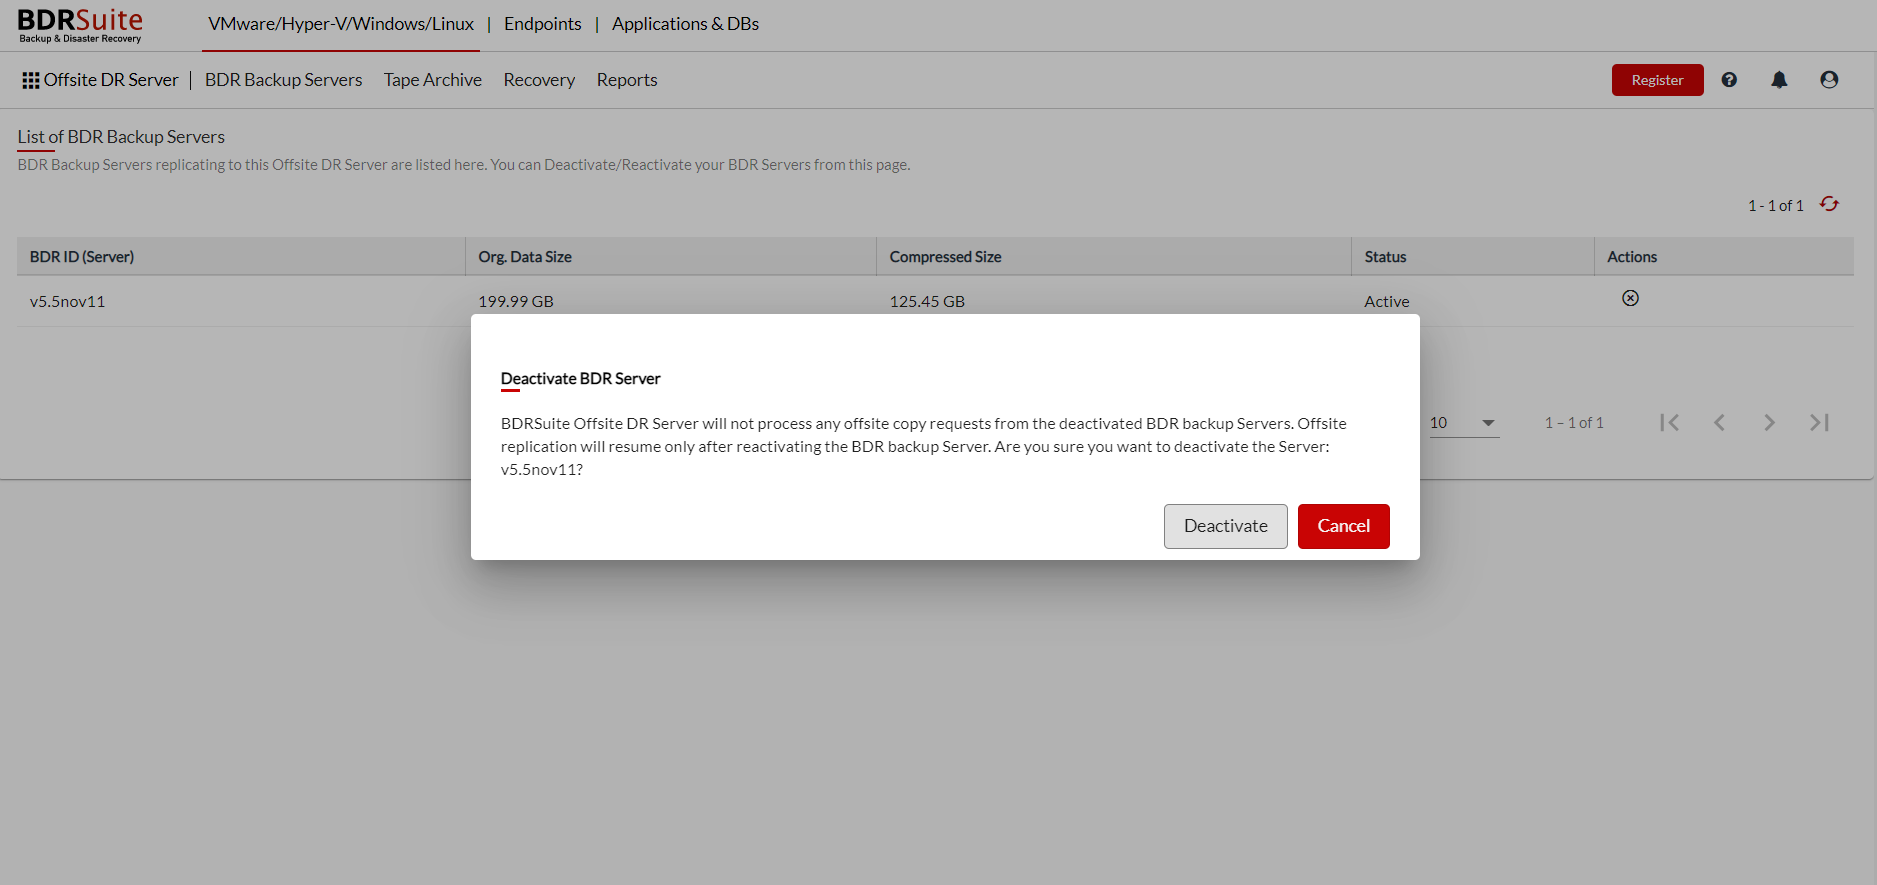Go to the first page icon
The width and height of the screenshot is (1877, 885).
[1669, 423]
